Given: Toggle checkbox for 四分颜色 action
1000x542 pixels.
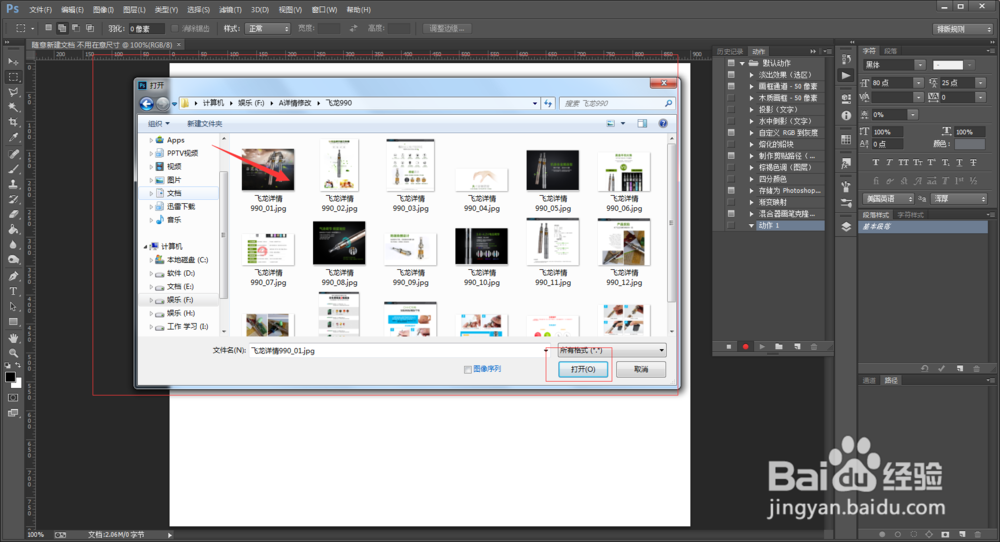Looking at the screenshot, I should click(731, 179).
